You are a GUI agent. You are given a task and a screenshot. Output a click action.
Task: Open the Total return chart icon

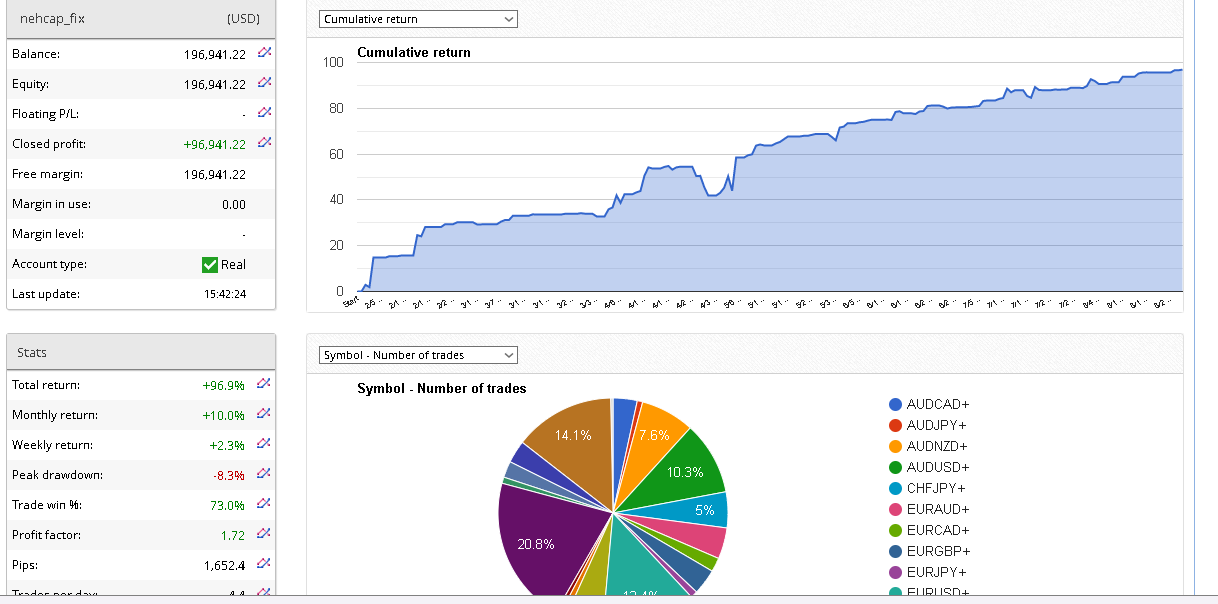264,384
